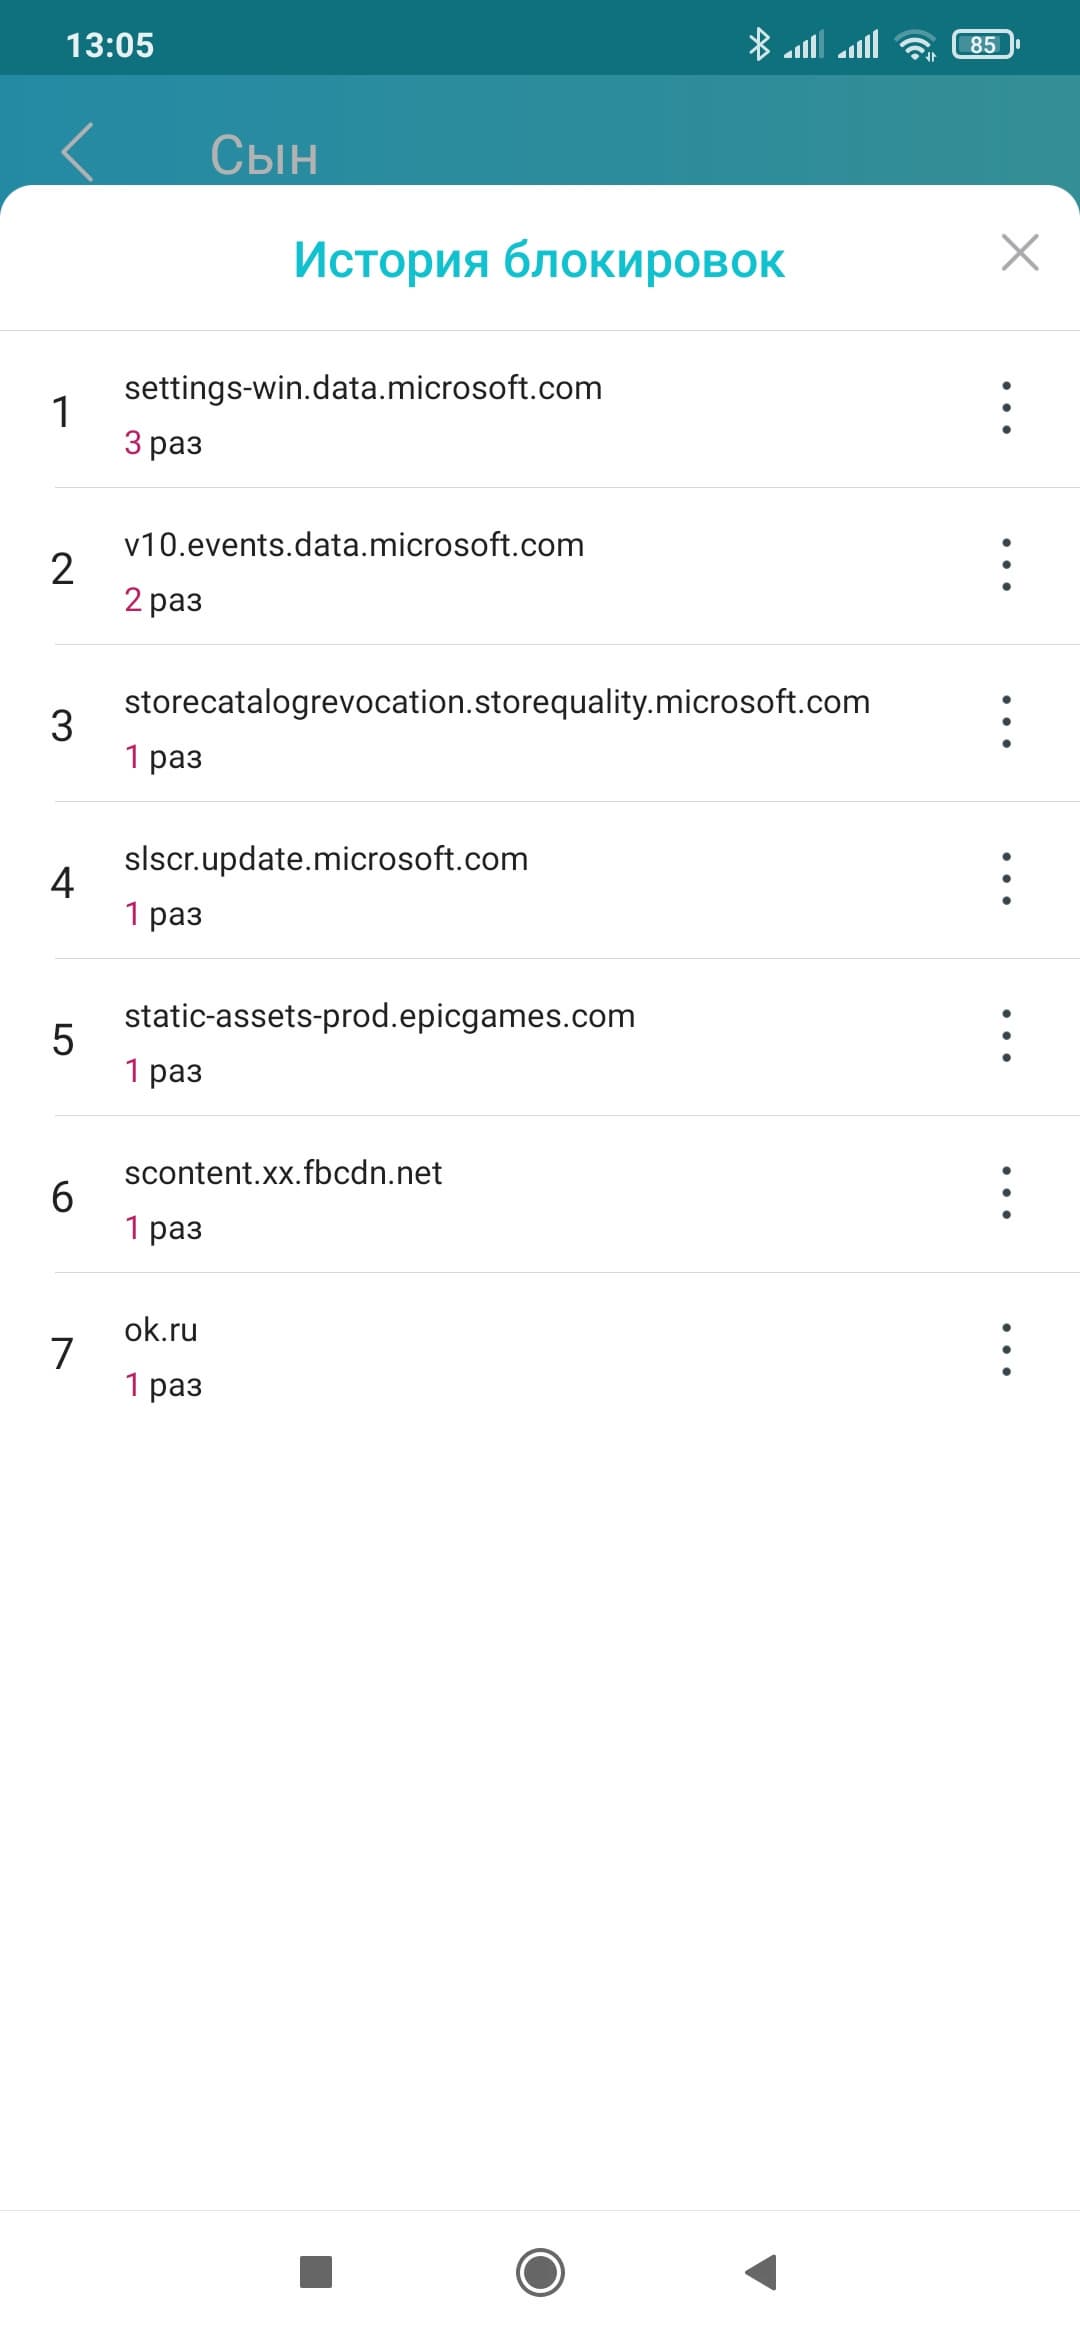The height and width of the screenshot is (2340, 1080).
Task: Go back using the header back arrow
Action: point(78,153)
